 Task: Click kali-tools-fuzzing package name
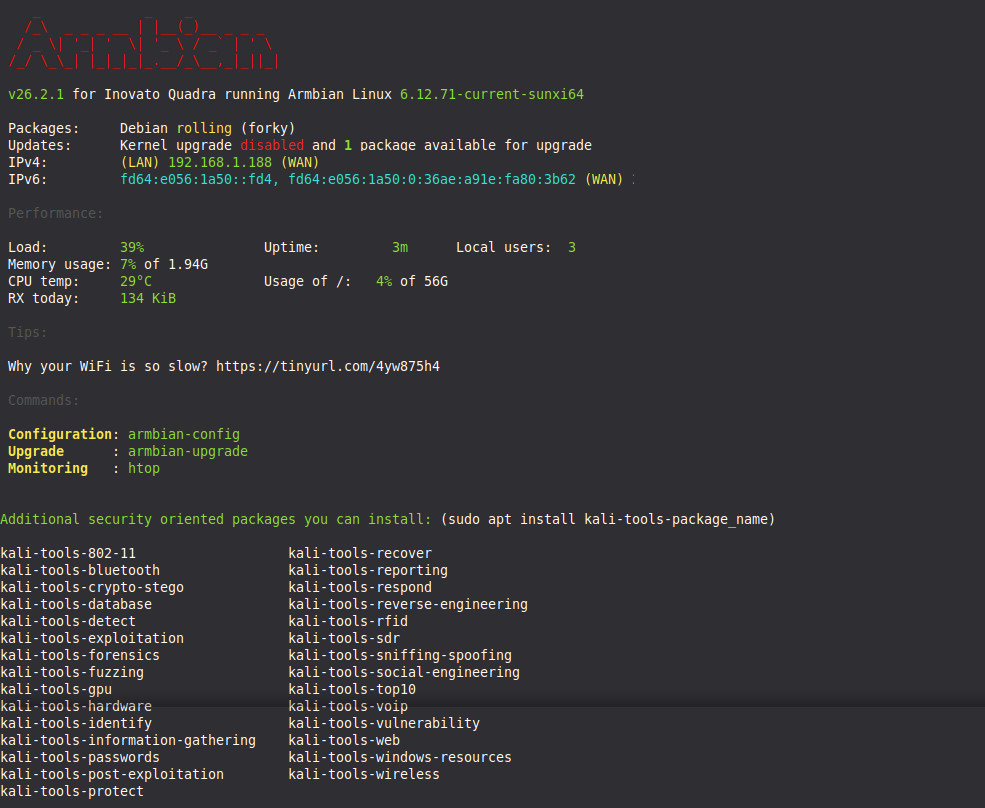pyautogui.click(x=72, y=672)
